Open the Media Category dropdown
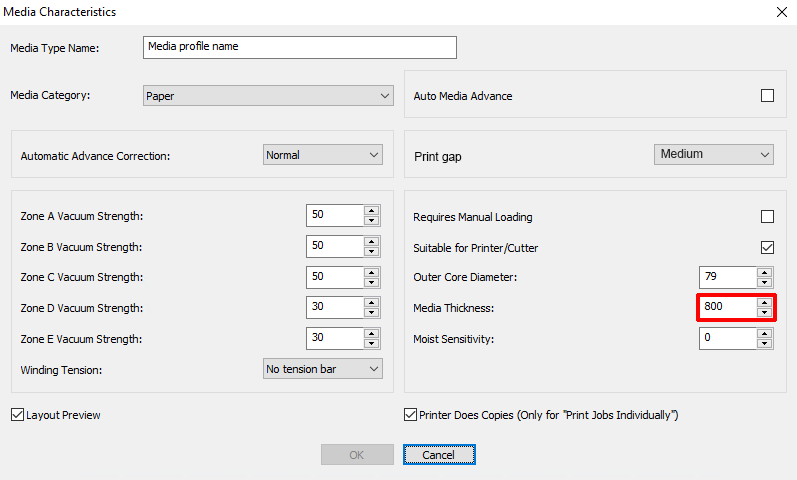 pos(268,96)
